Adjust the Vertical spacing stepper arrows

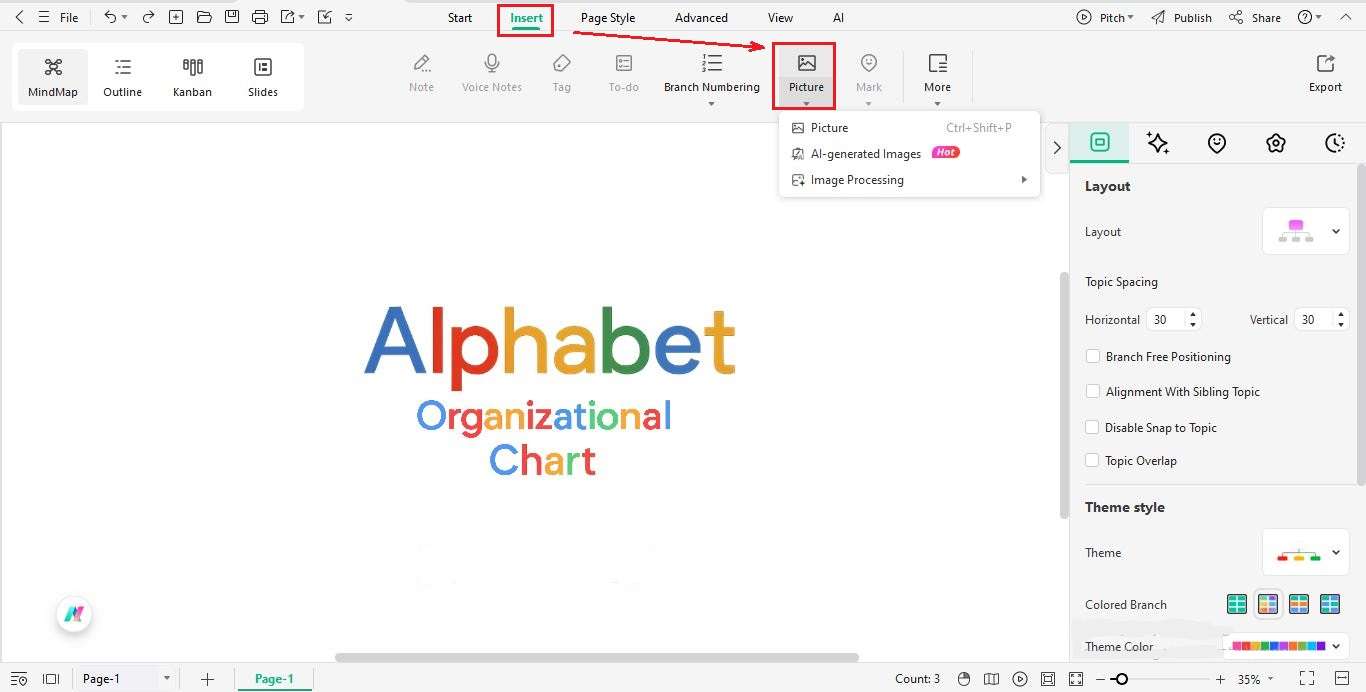[x=1340, y=320]
